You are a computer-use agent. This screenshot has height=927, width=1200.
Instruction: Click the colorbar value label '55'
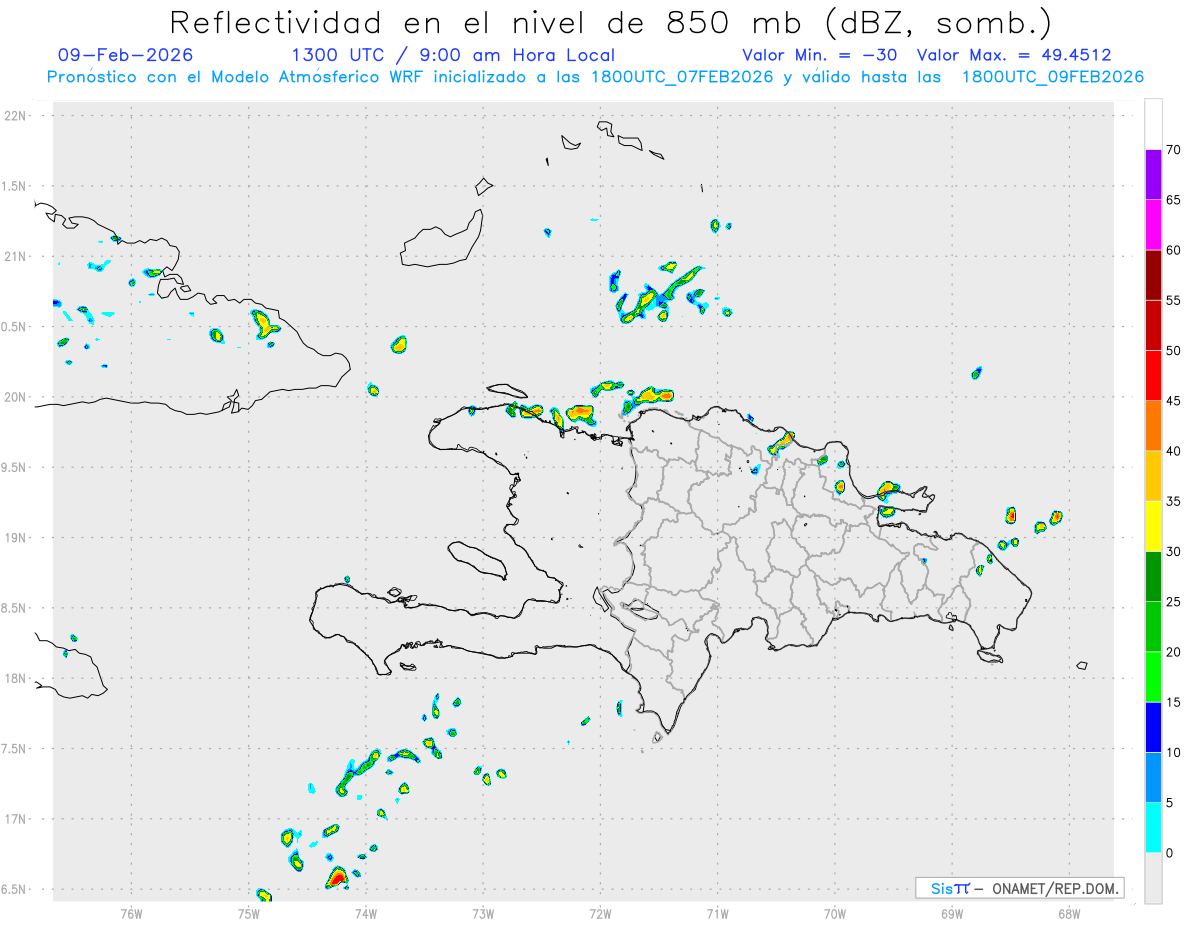tap(1174, 300)
